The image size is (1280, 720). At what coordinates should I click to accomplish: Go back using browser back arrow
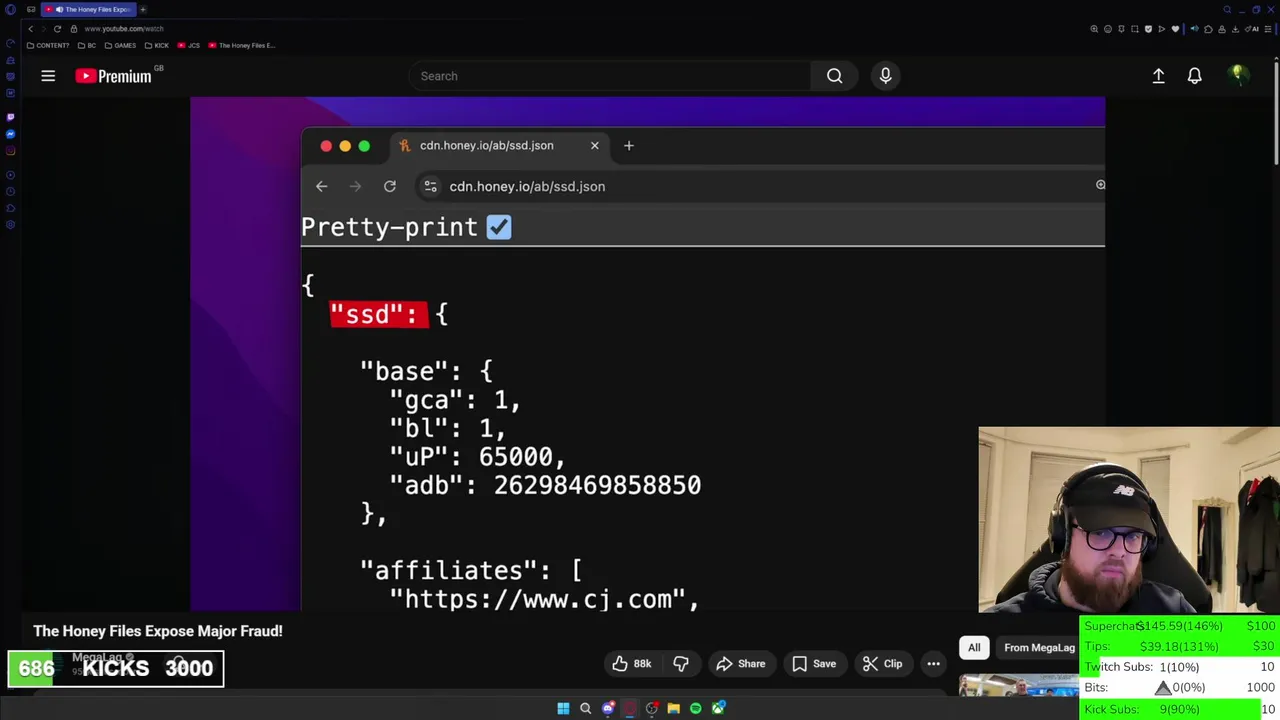click(x=30, y=29)
